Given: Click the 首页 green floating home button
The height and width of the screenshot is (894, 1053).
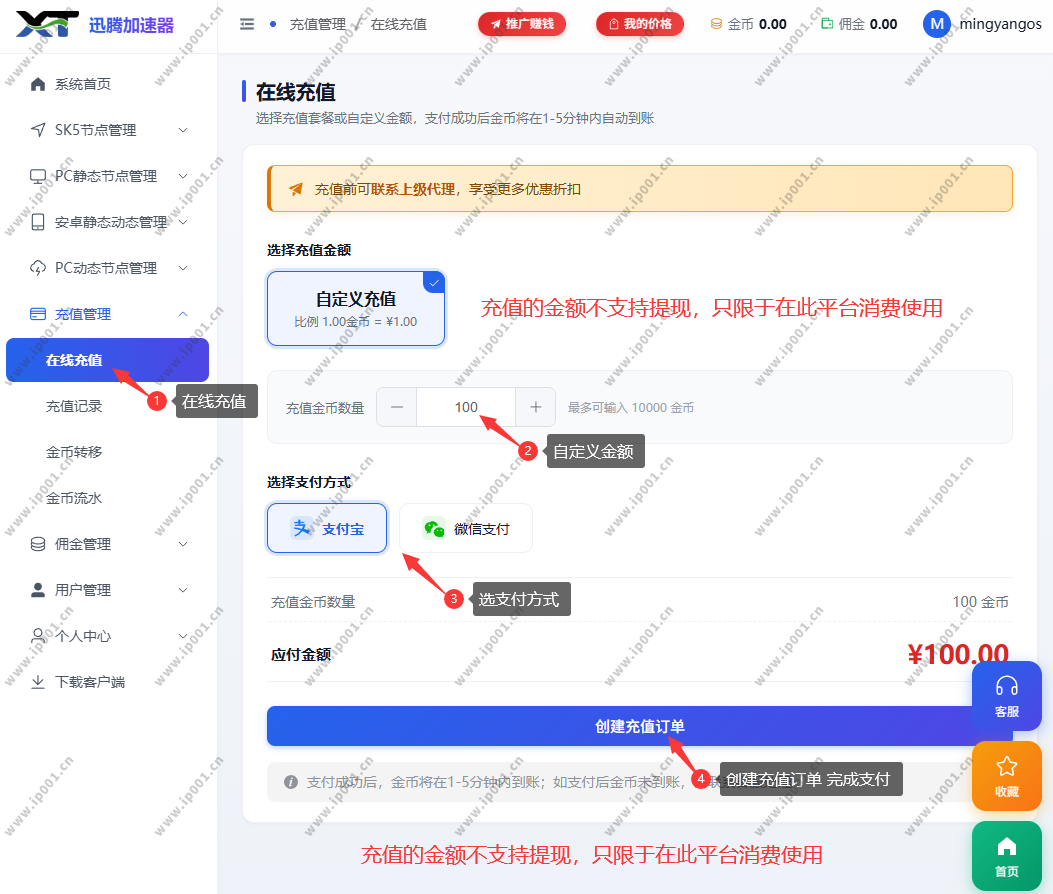Looking at the screenshot, I should 1007,856.
